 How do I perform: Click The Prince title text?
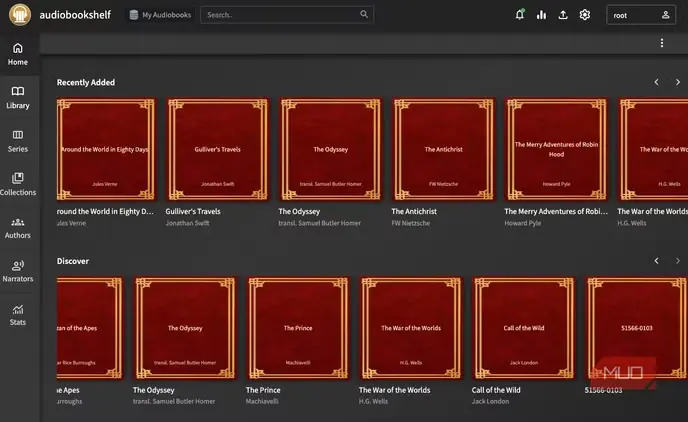[263, 390]
